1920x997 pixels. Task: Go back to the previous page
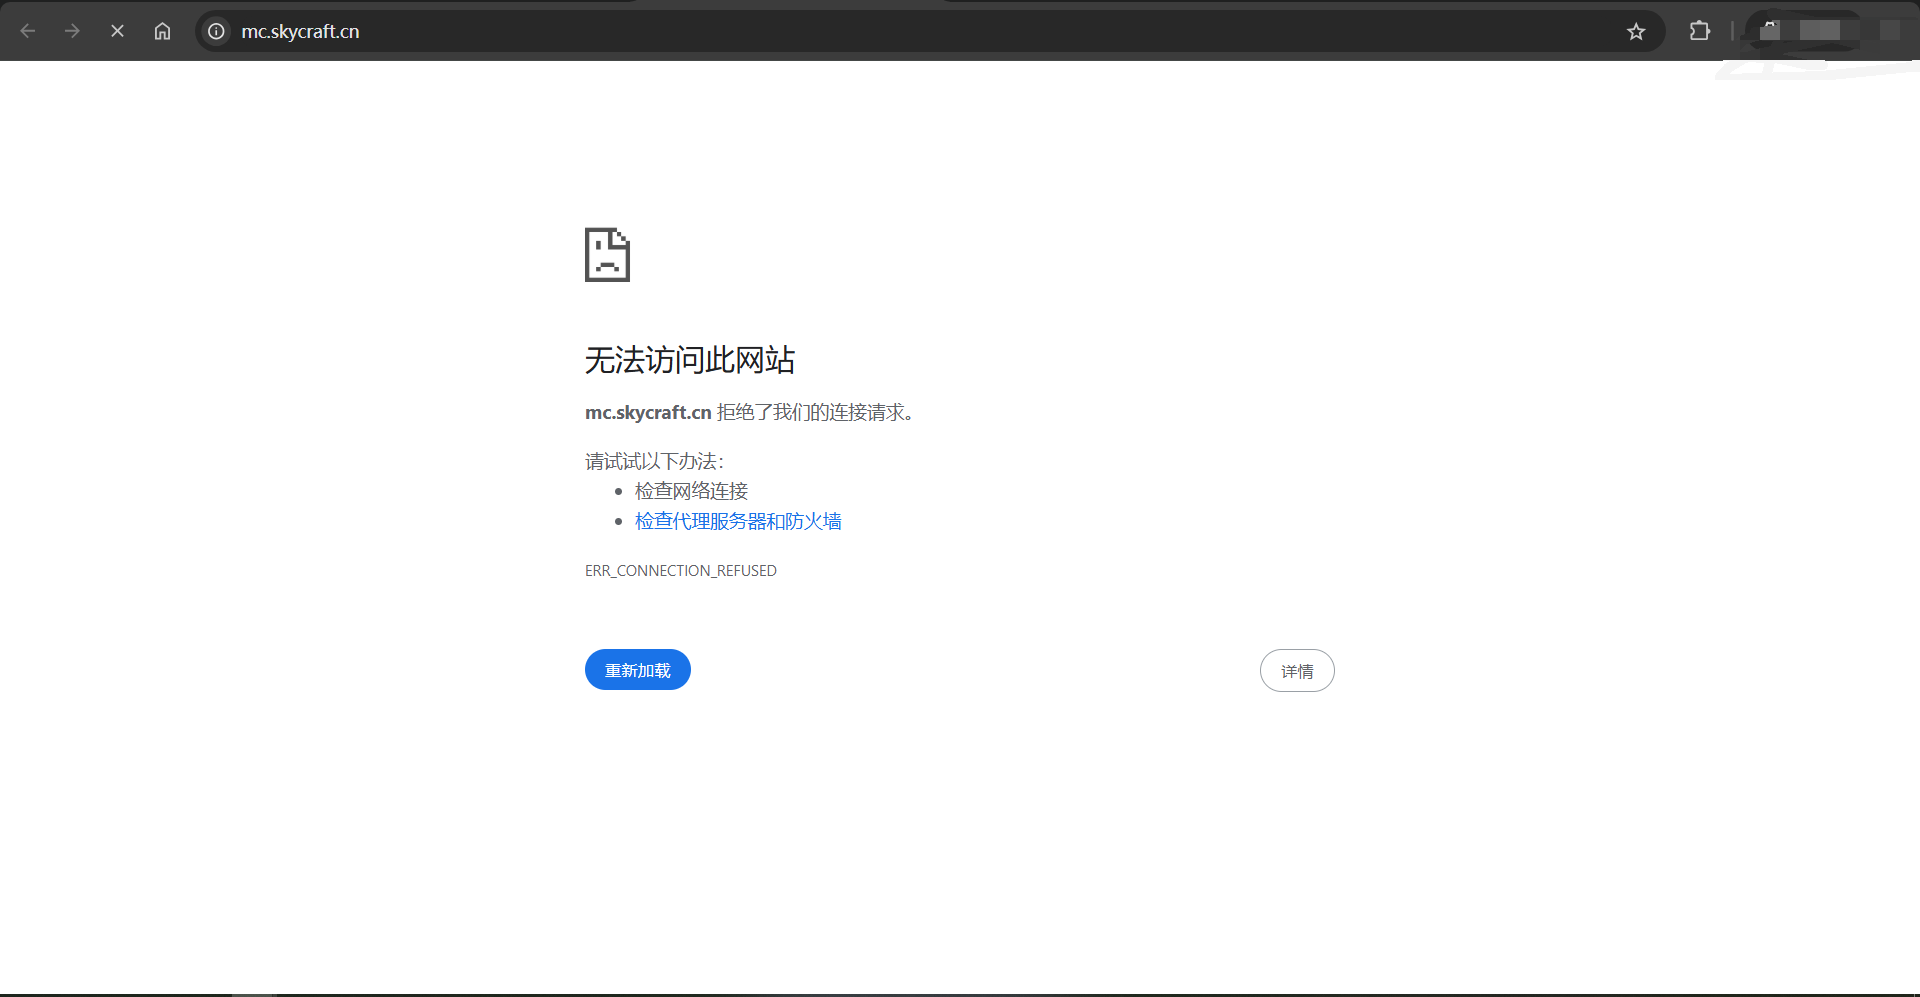(x=28, y=31)
